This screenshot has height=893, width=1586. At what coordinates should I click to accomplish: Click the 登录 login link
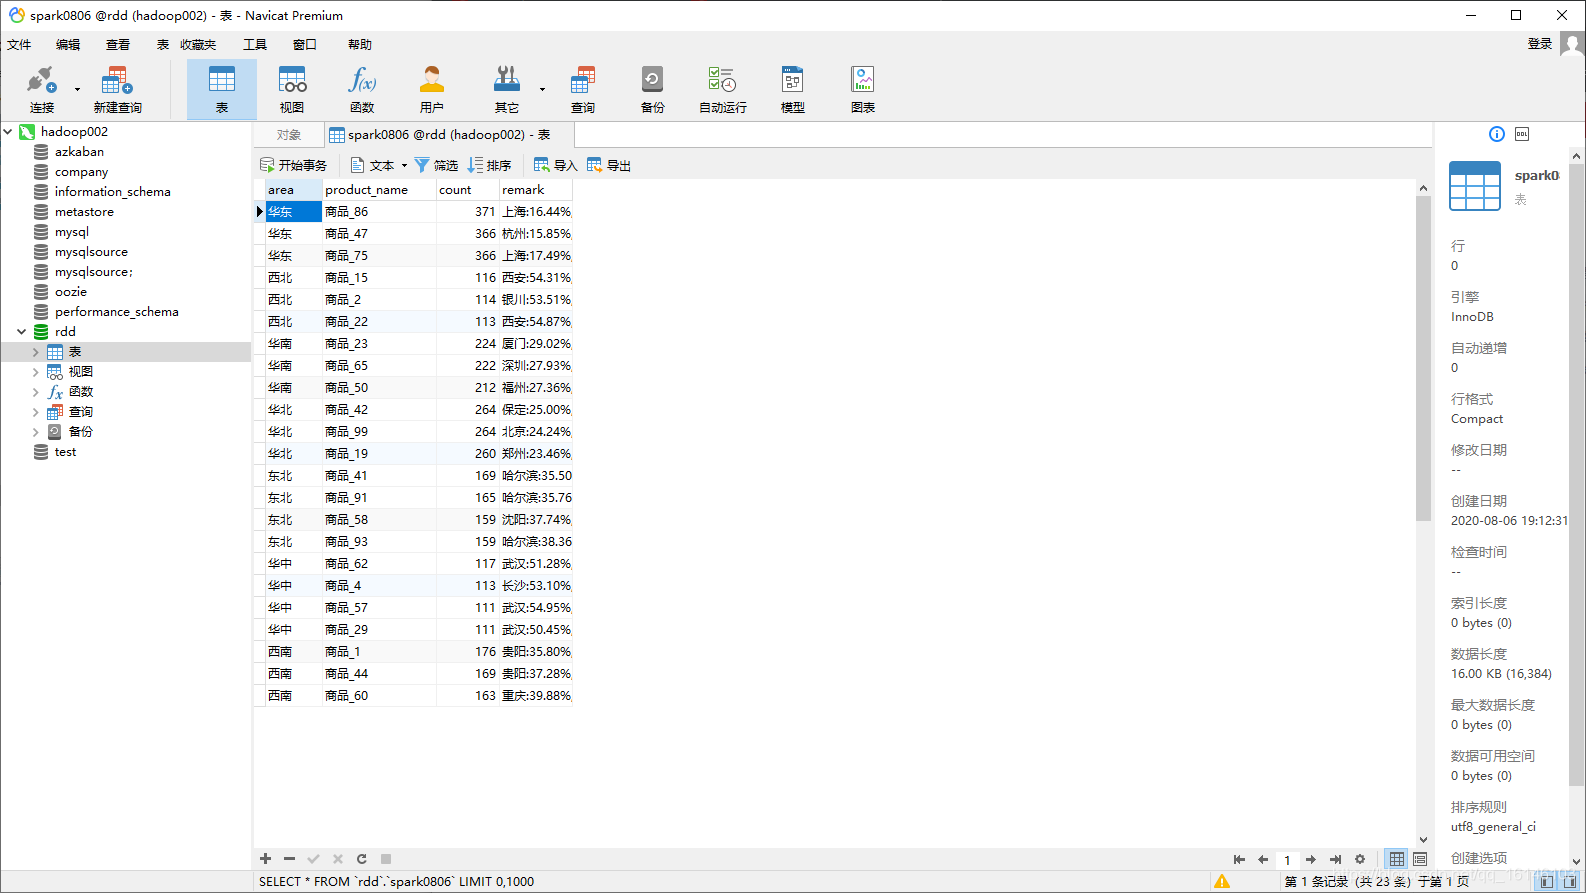click(x=1540, y=43)
